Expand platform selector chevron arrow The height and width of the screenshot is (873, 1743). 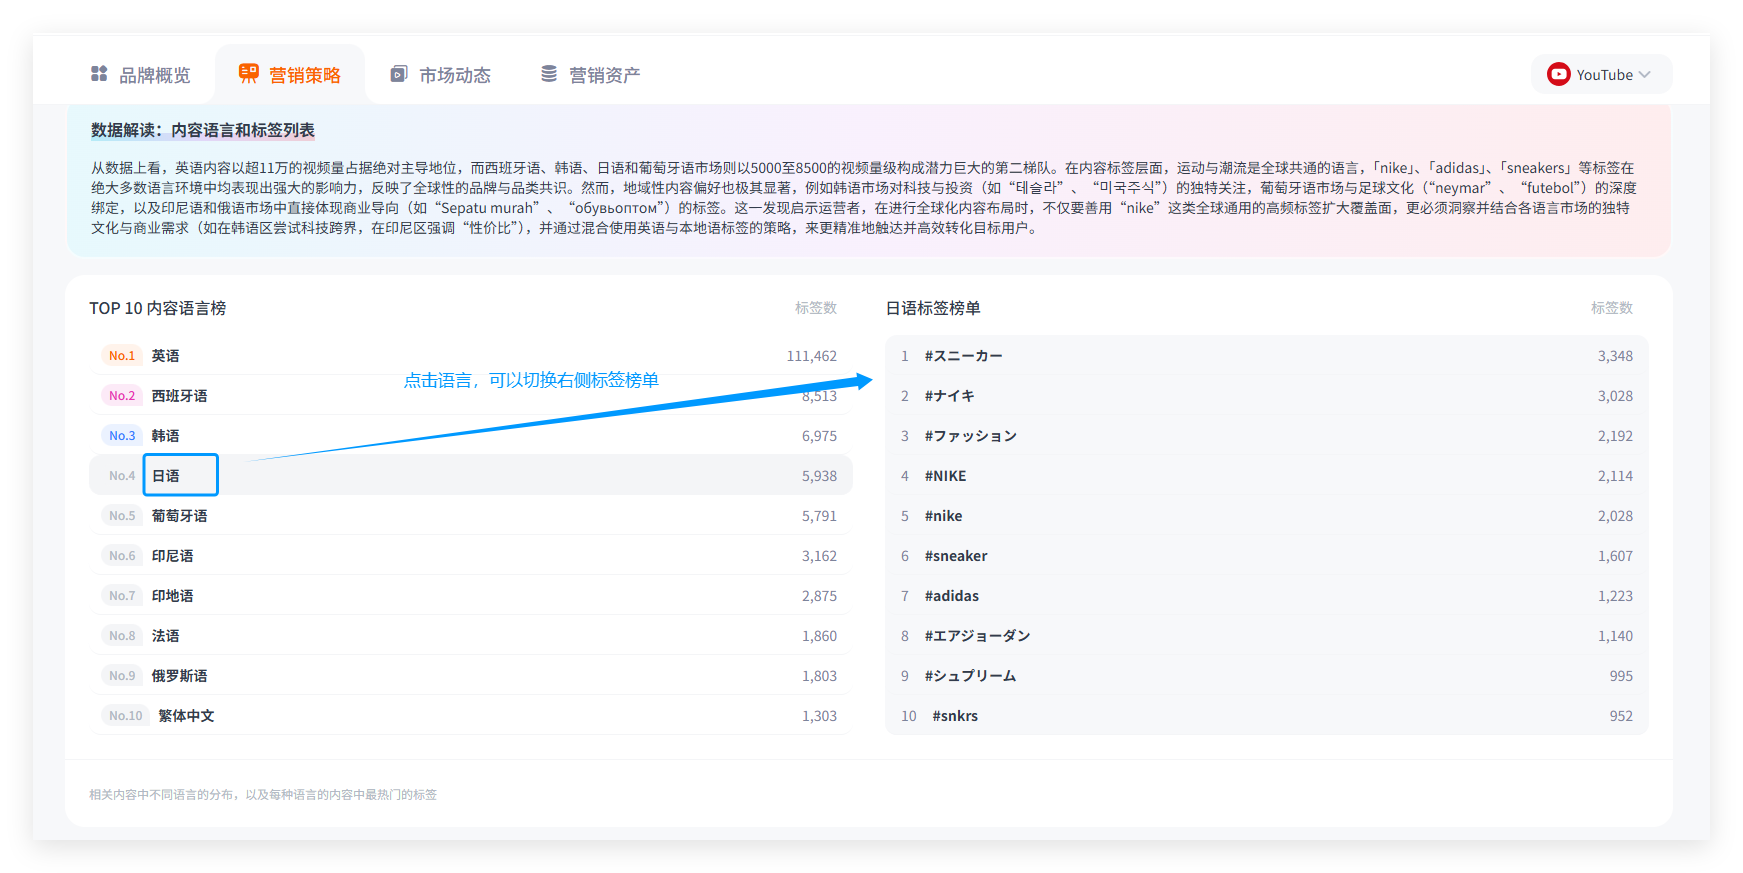pos(1645,75)
